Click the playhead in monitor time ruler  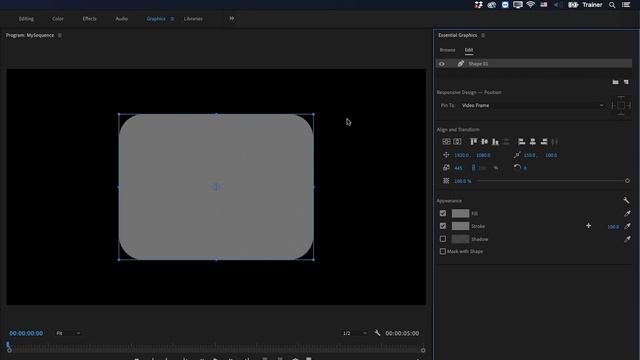tap(8, 345)
